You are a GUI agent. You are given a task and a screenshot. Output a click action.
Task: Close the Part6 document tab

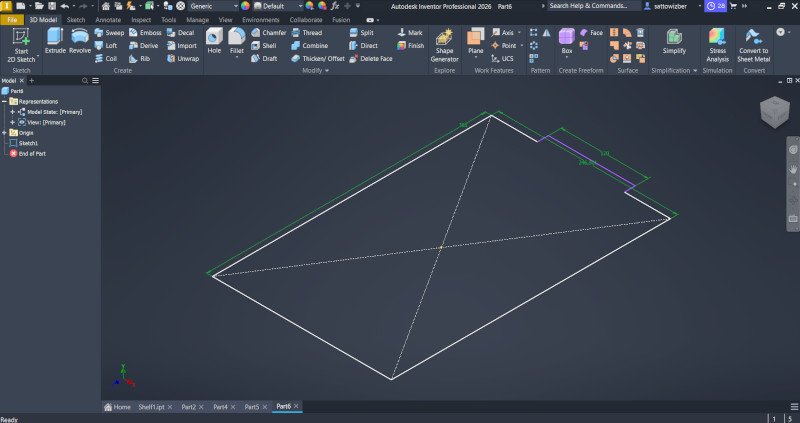(296, 406)
